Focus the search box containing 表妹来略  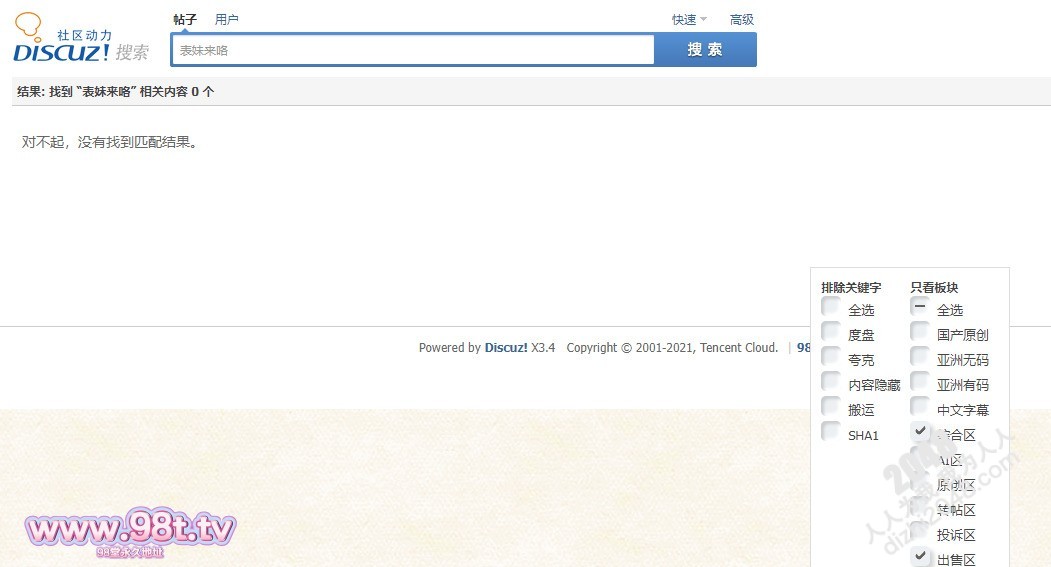click(412, 49)
